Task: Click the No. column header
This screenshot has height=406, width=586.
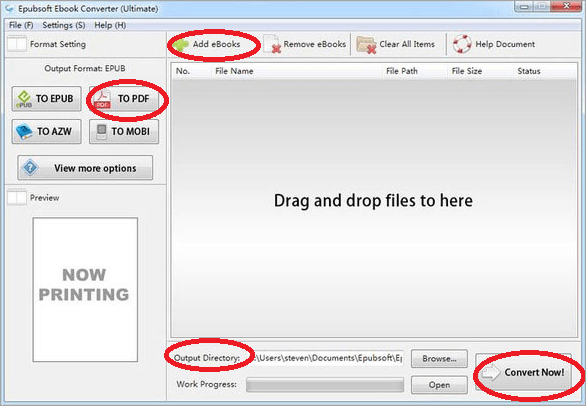Action: 183,71
